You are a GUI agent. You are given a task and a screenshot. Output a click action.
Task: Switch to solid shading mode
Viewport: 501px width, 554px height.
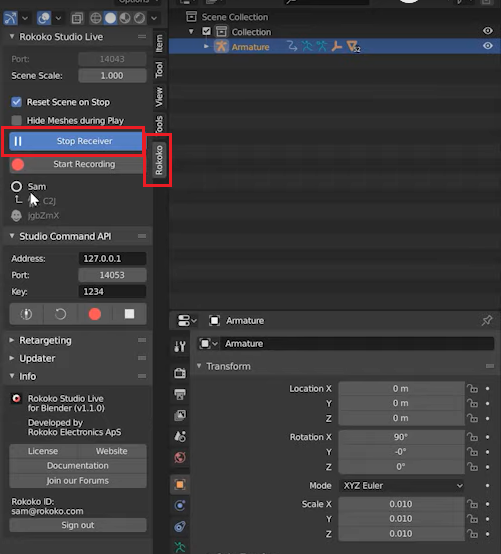(x=110, y=18)
